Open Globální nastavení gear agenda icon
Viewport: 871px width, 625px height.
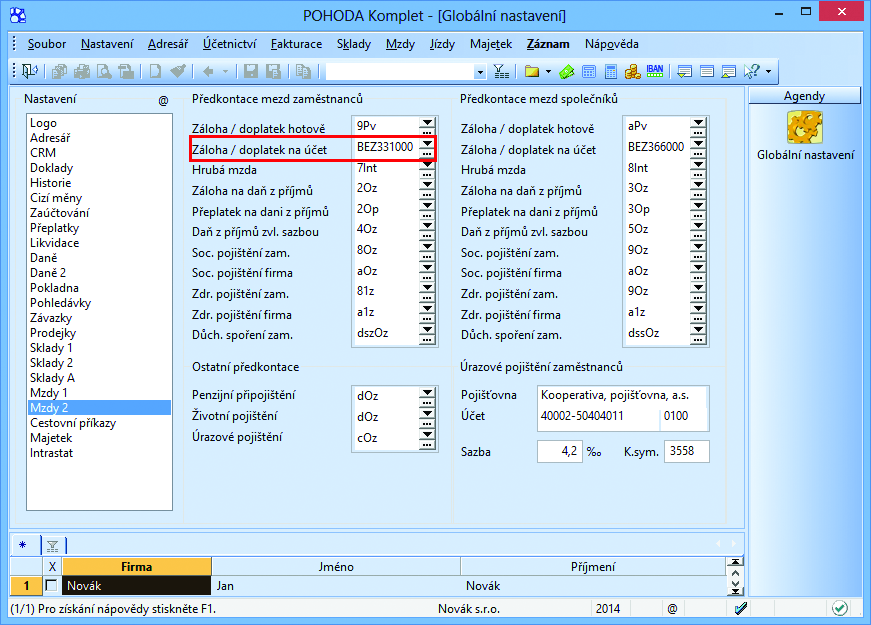point(804,127)
